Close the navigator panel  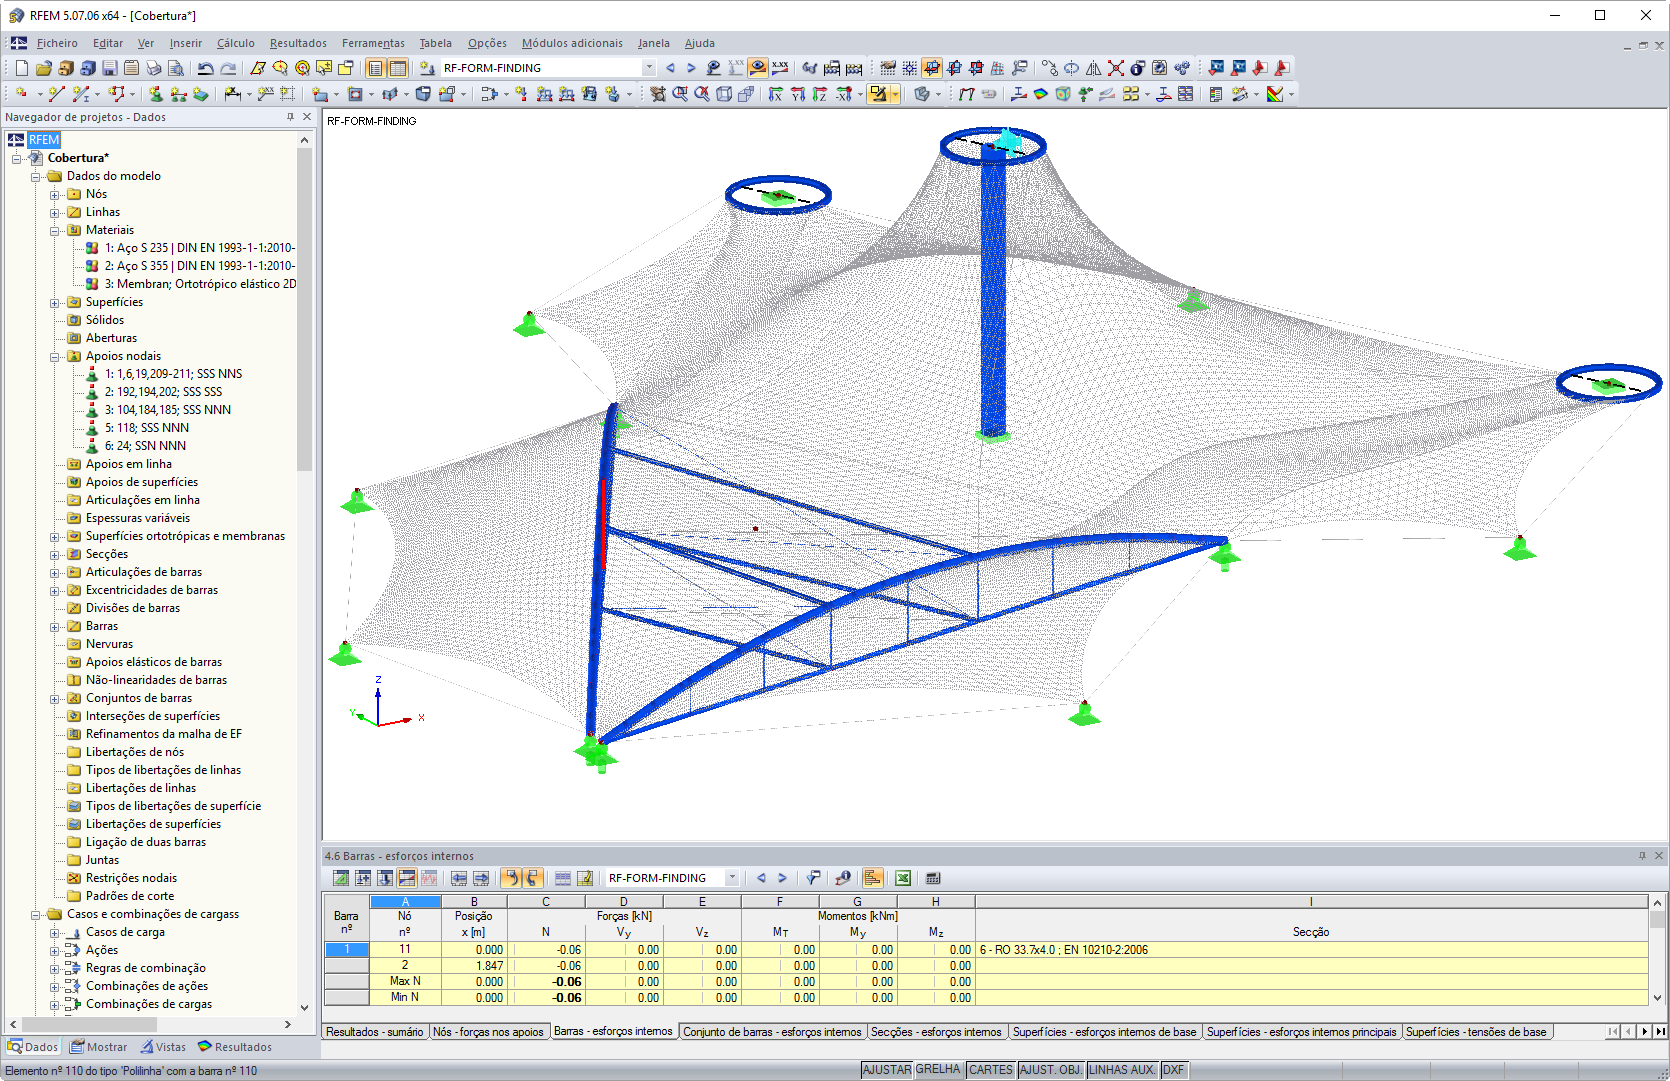click(x=307, y=117)
